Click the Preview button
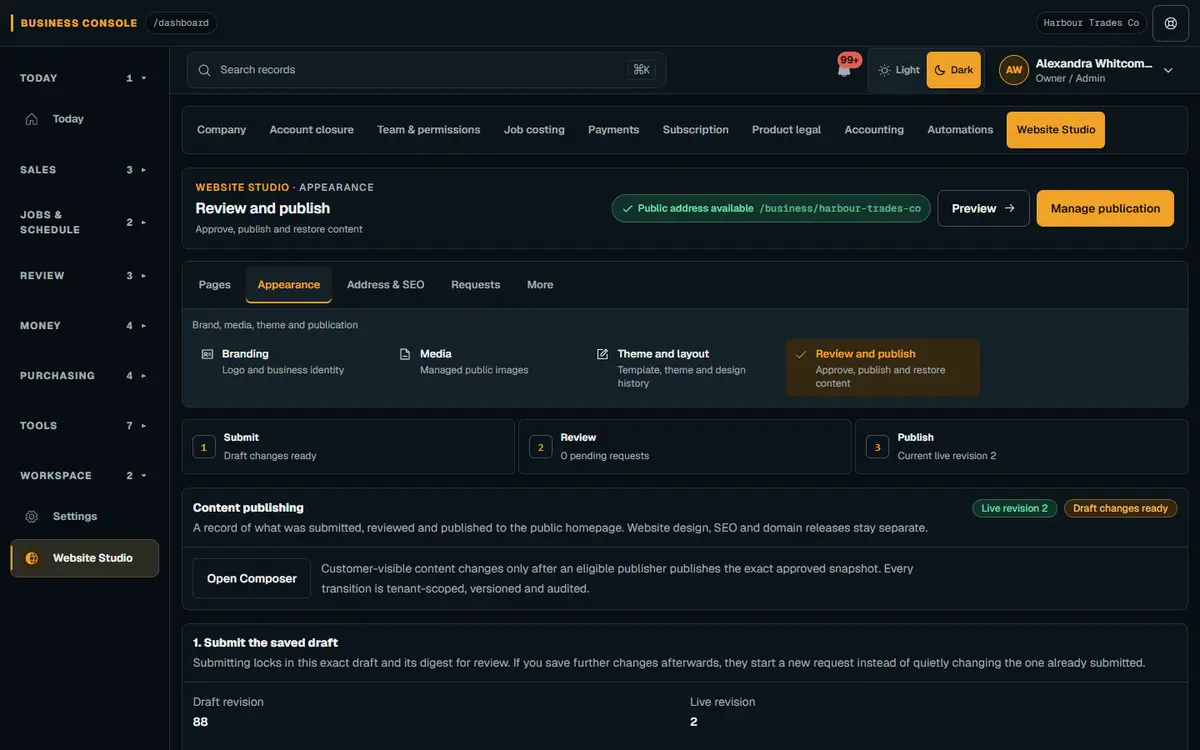Screen dimensions: 1200x750 point(983,208)
